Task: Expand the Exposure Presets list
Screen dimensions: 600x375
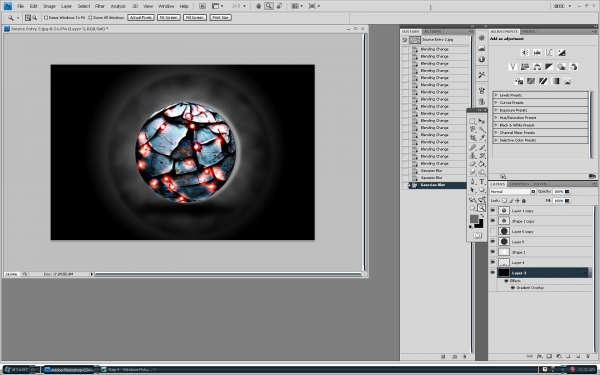Action: 496,110
